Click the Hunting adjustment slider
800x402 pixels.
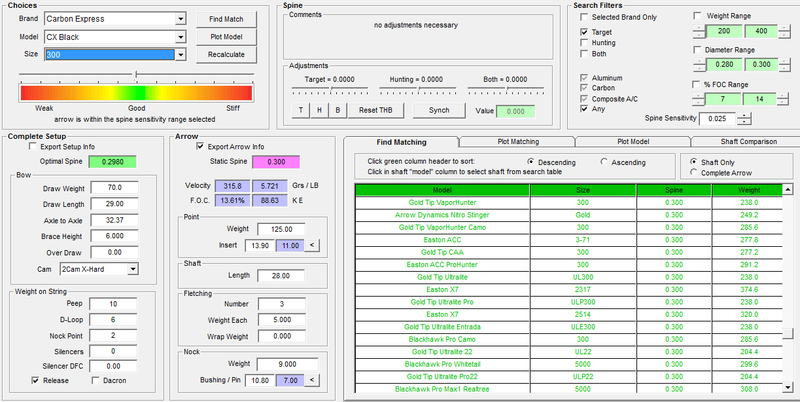[417, 91]
